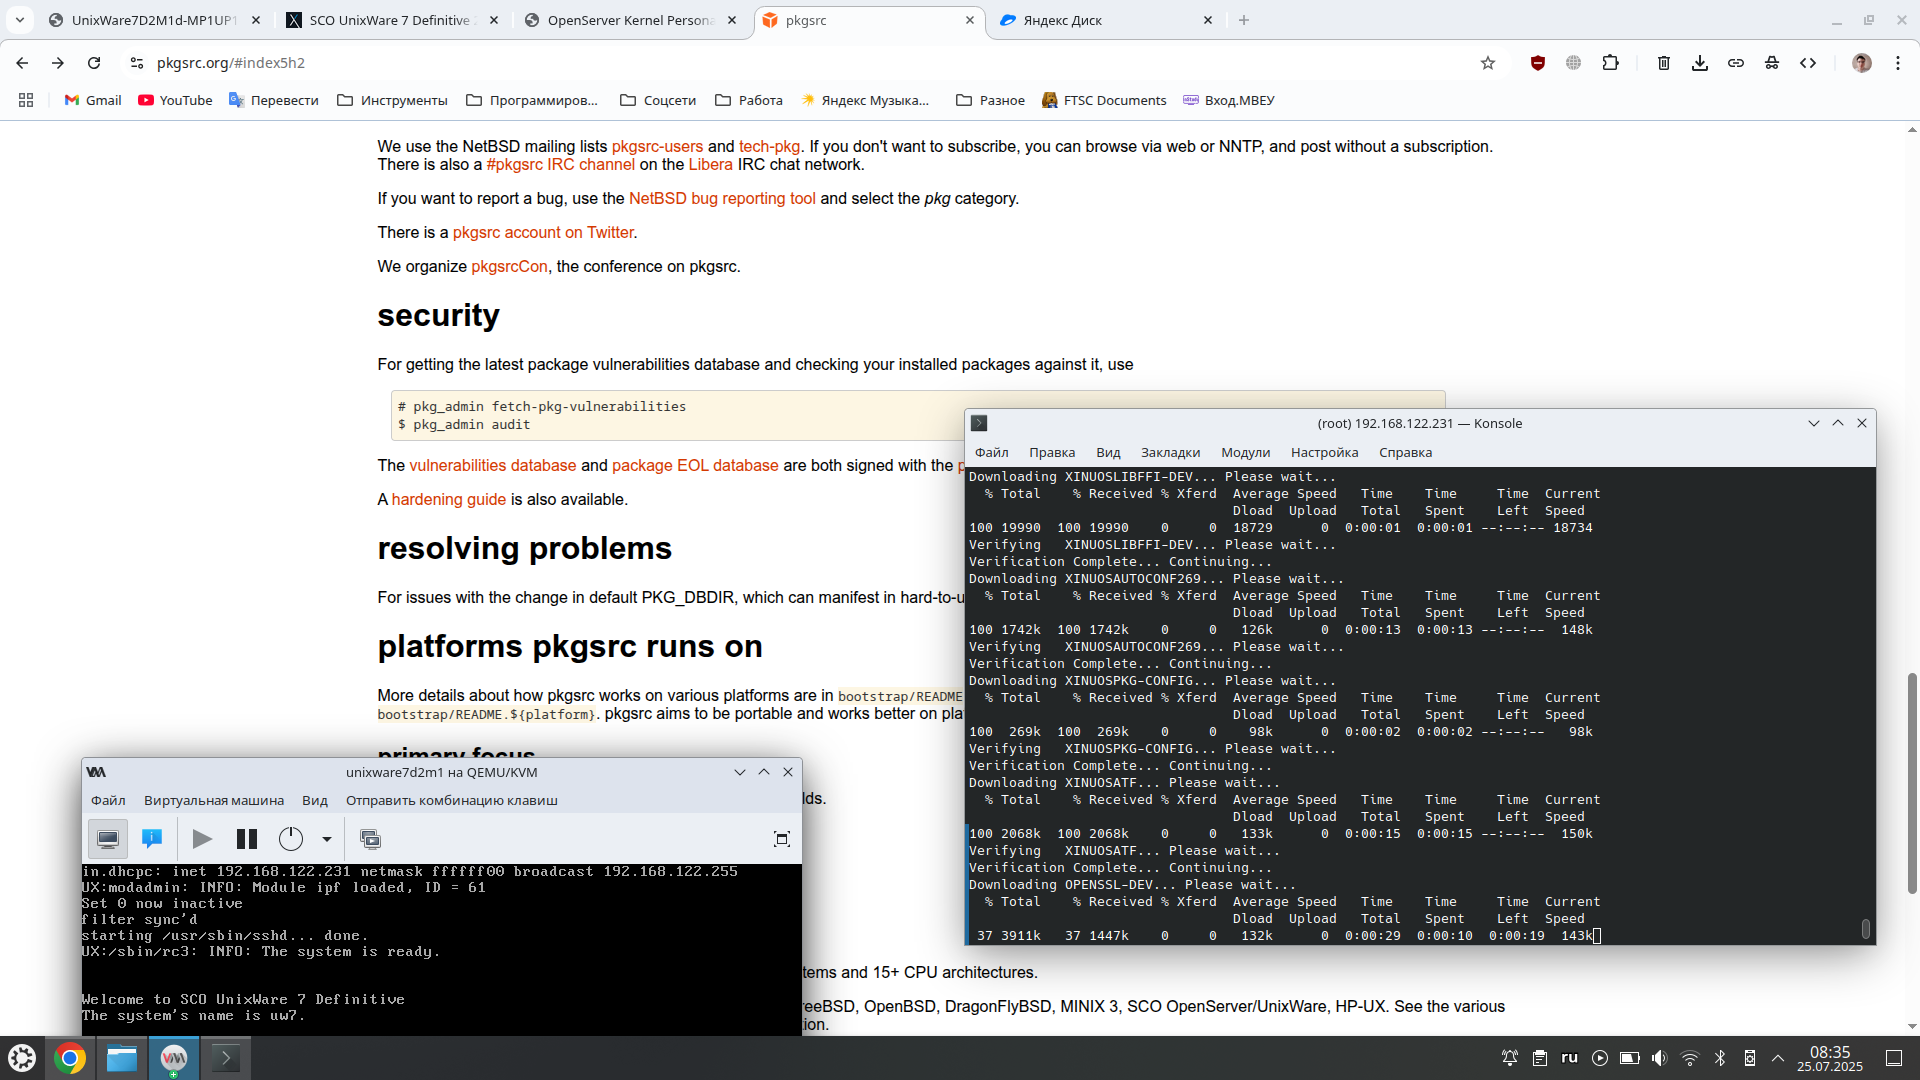Expand the Разное bookmark folder
This screenshot has height=1080, width=1920.
(x=991, y=100)
